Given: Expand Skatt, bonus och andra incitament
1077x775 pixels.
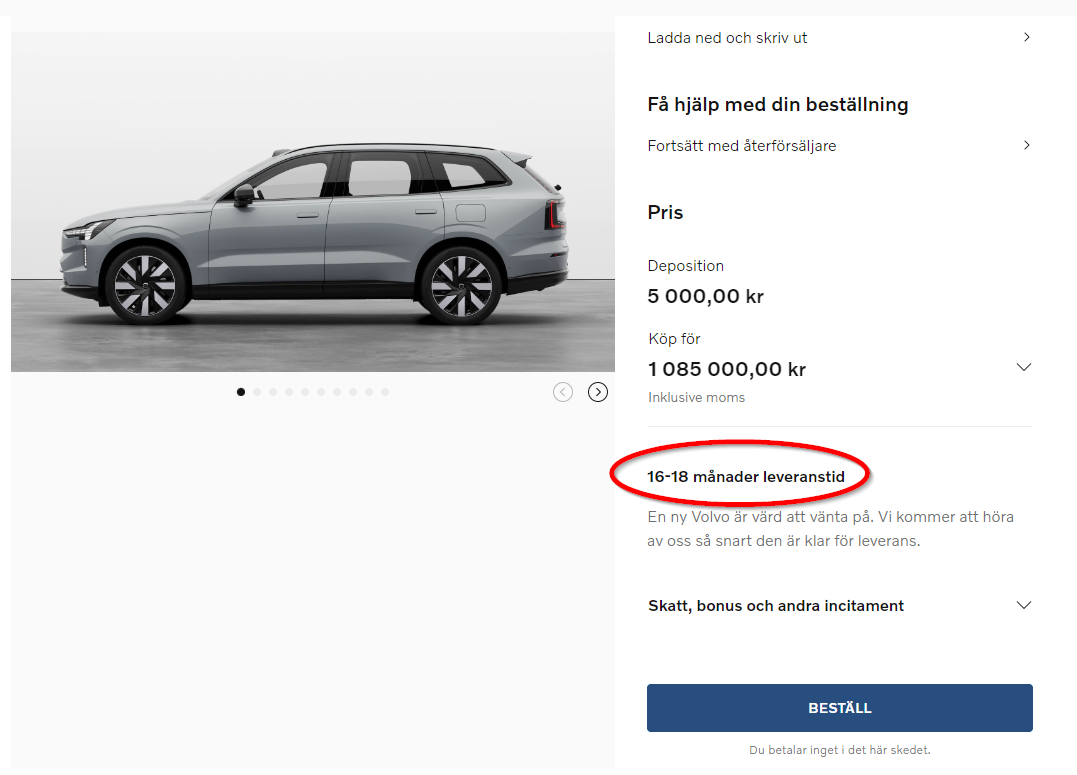Looking at the screenshot, I should pyautogui.click(x=1023, y=605).
